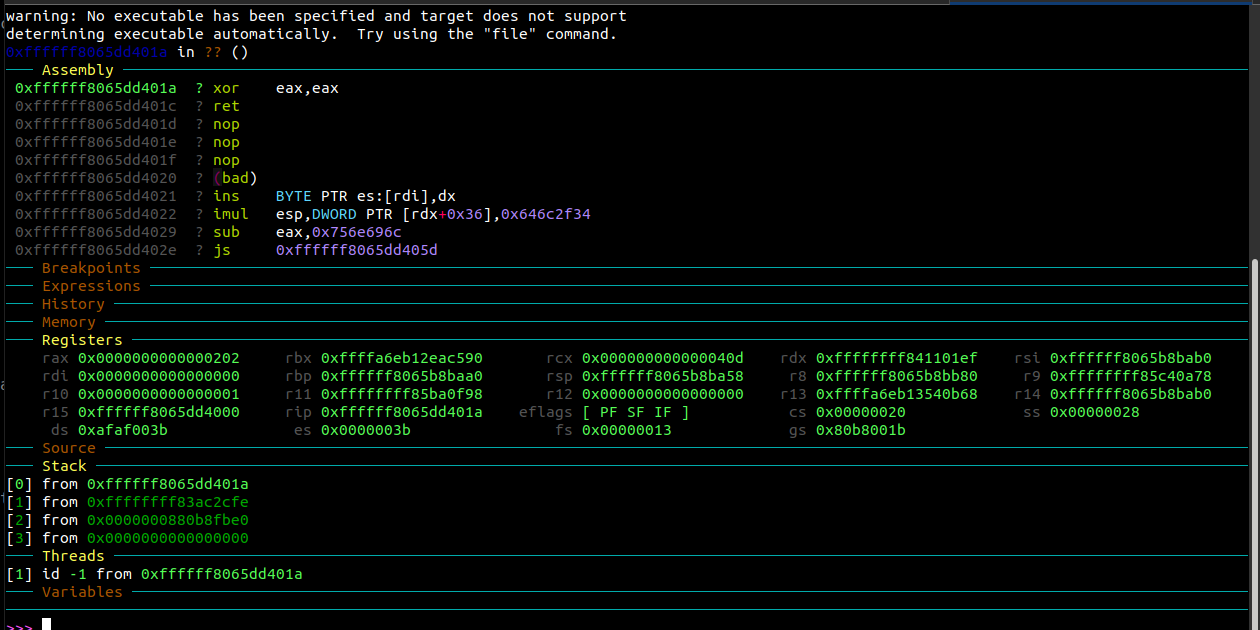Click the rbp register value
The image size is (1260, 630).
tap(402, 376)
